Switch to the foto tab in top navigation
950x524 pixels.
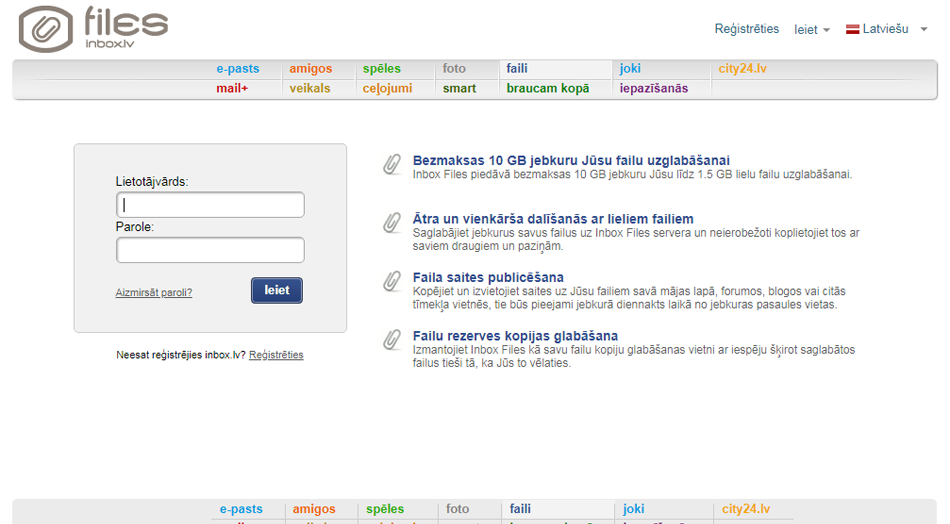(454, 69)
